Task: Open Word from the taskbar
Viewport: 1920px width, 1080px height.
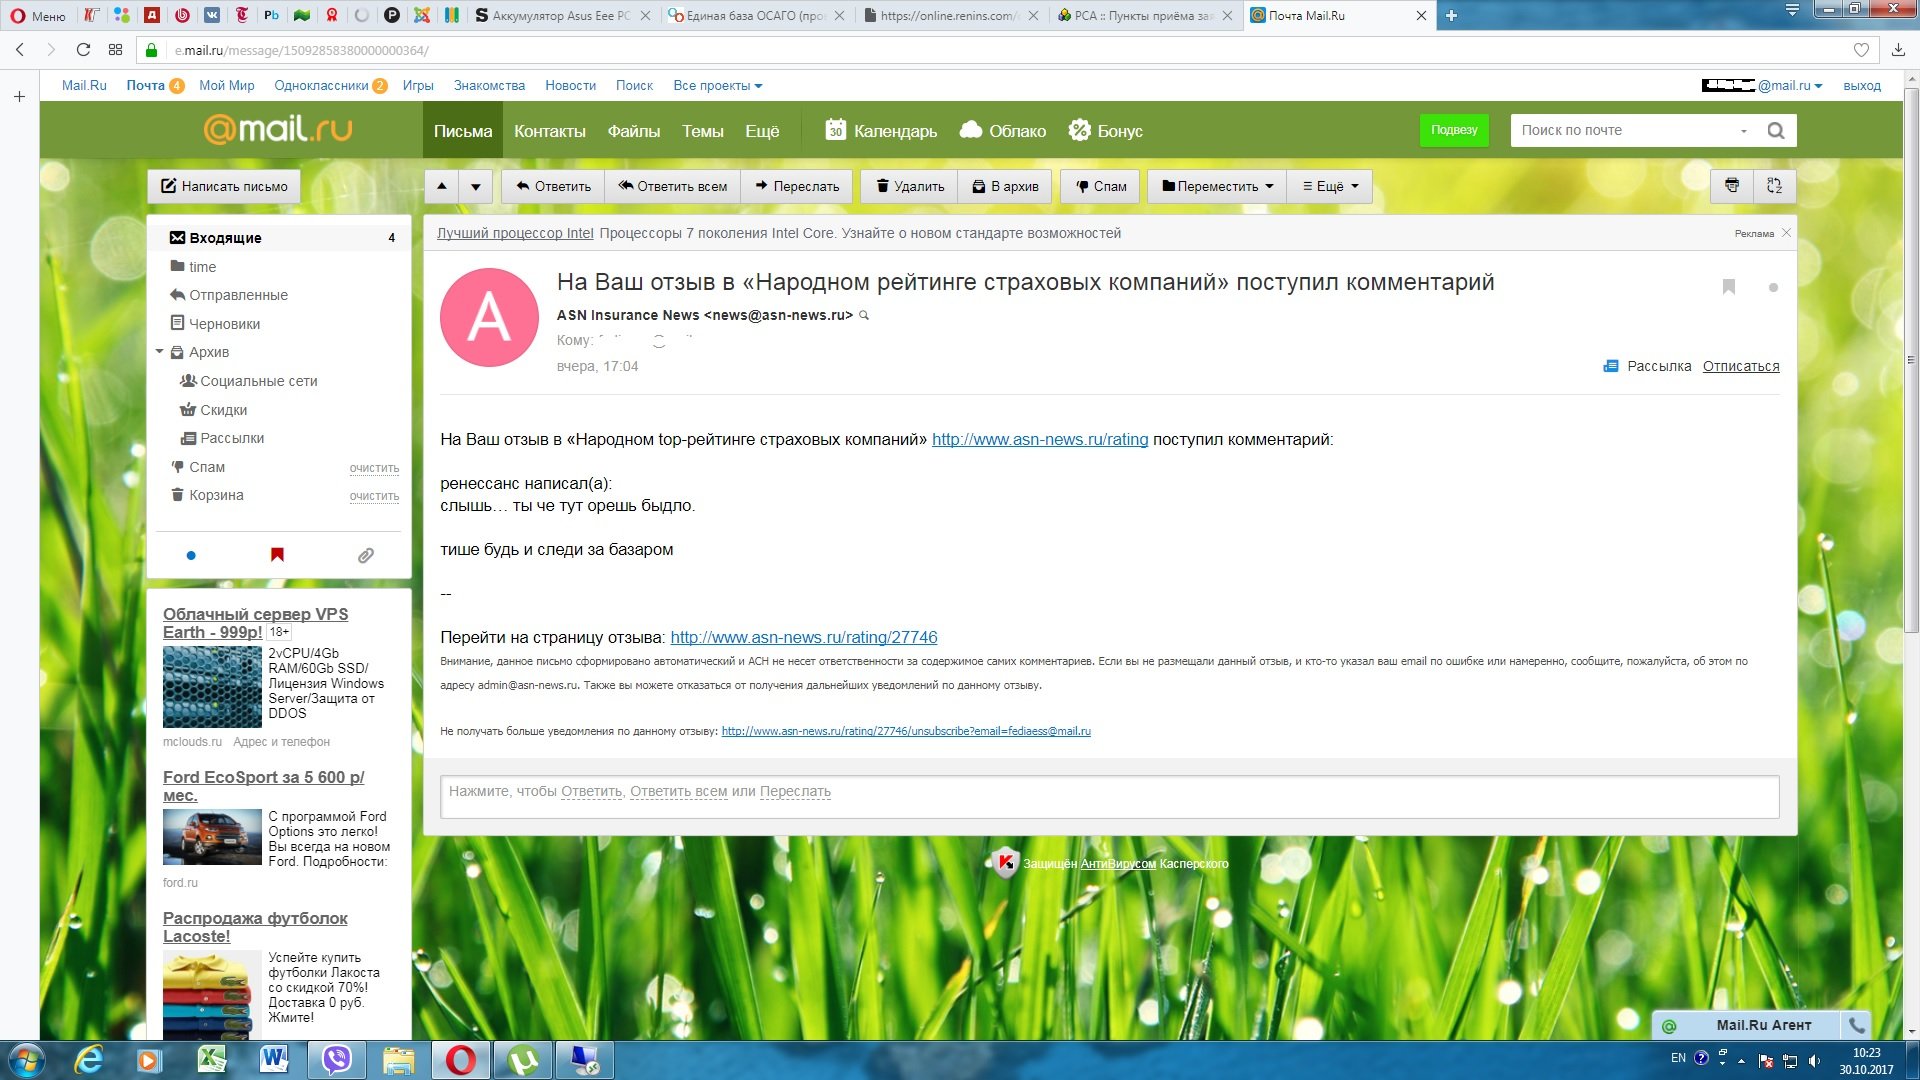Action: pos(274,1059)
